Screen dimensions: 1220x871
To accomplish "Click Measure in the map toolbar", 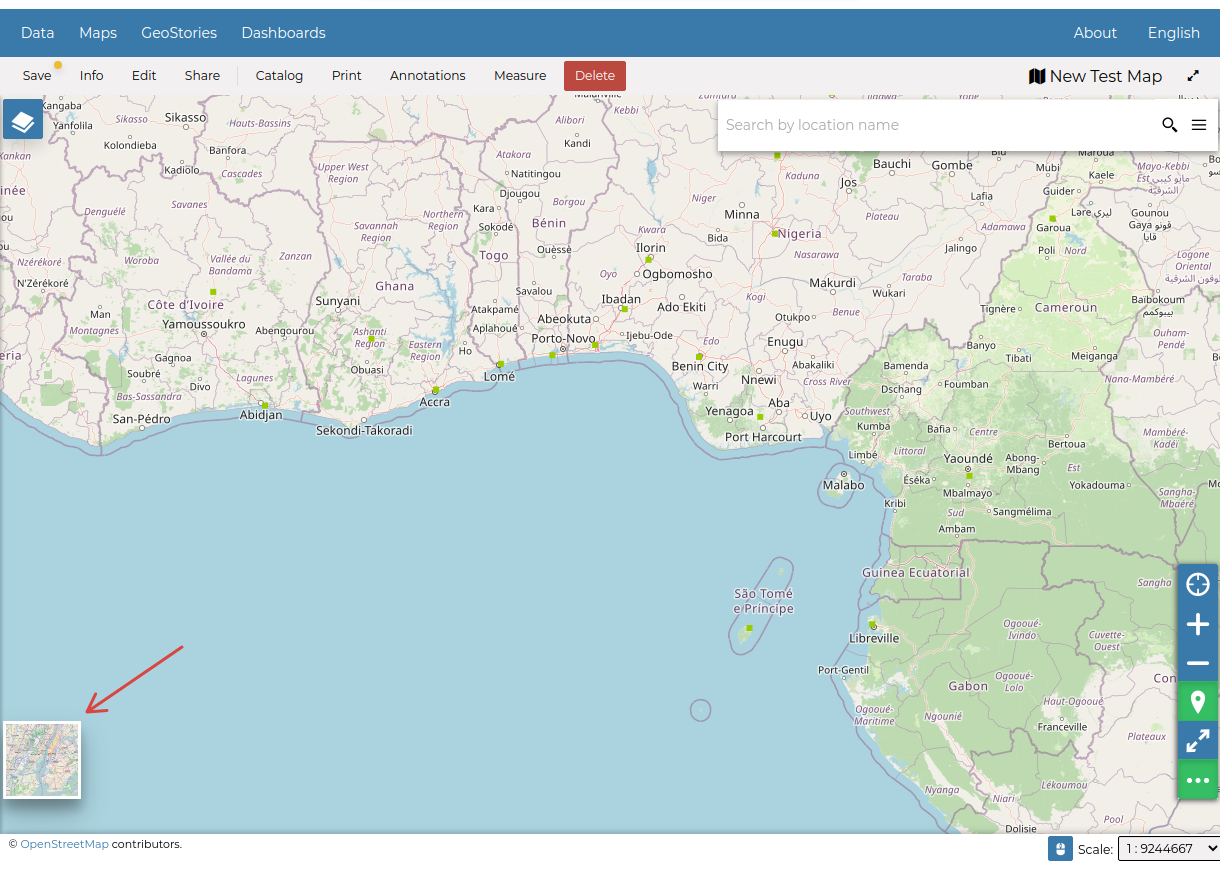I will point(520,76).
